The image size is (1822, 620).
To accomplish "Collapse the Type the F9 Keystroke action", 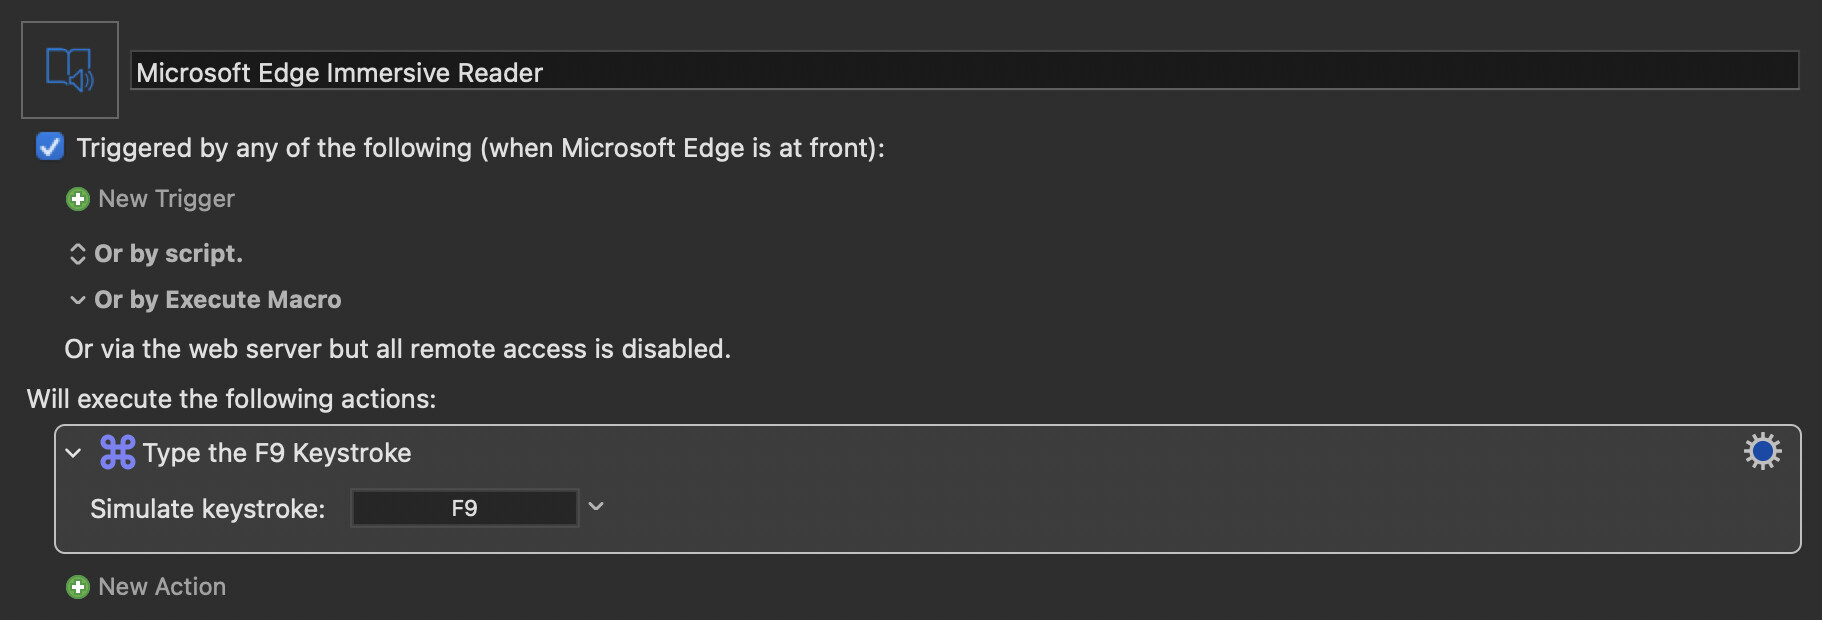I will (73, 453).
